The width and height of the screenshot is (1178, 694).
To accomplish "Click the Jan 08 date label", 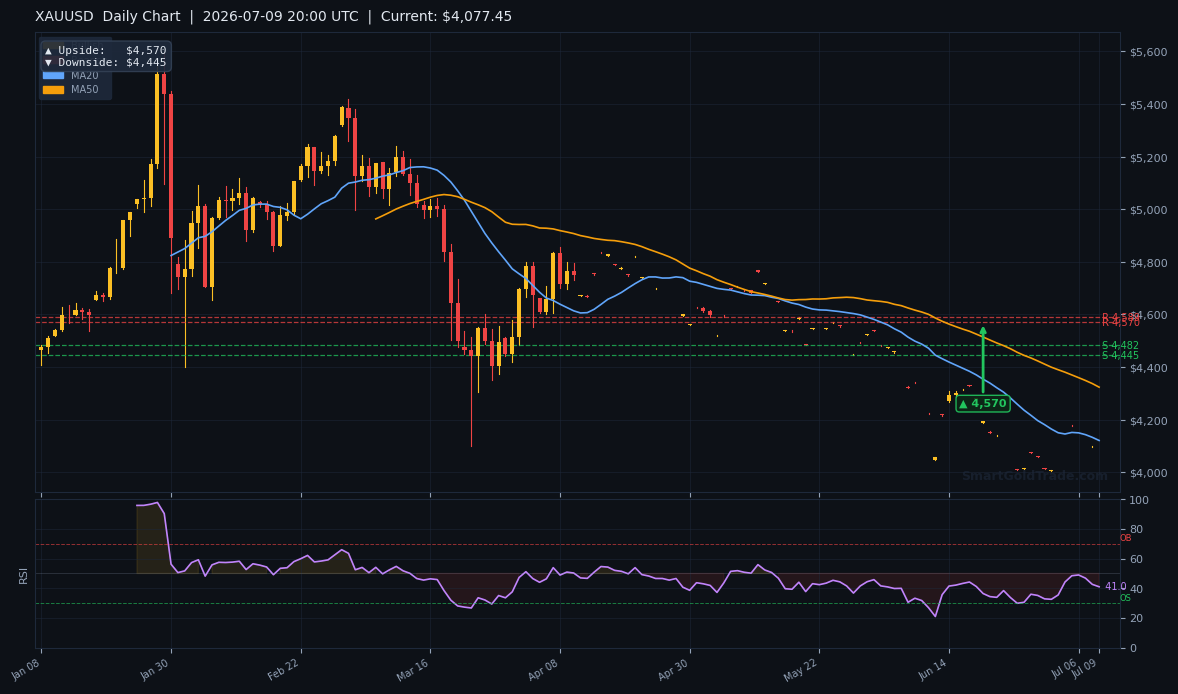I will [x=26, y=669].
